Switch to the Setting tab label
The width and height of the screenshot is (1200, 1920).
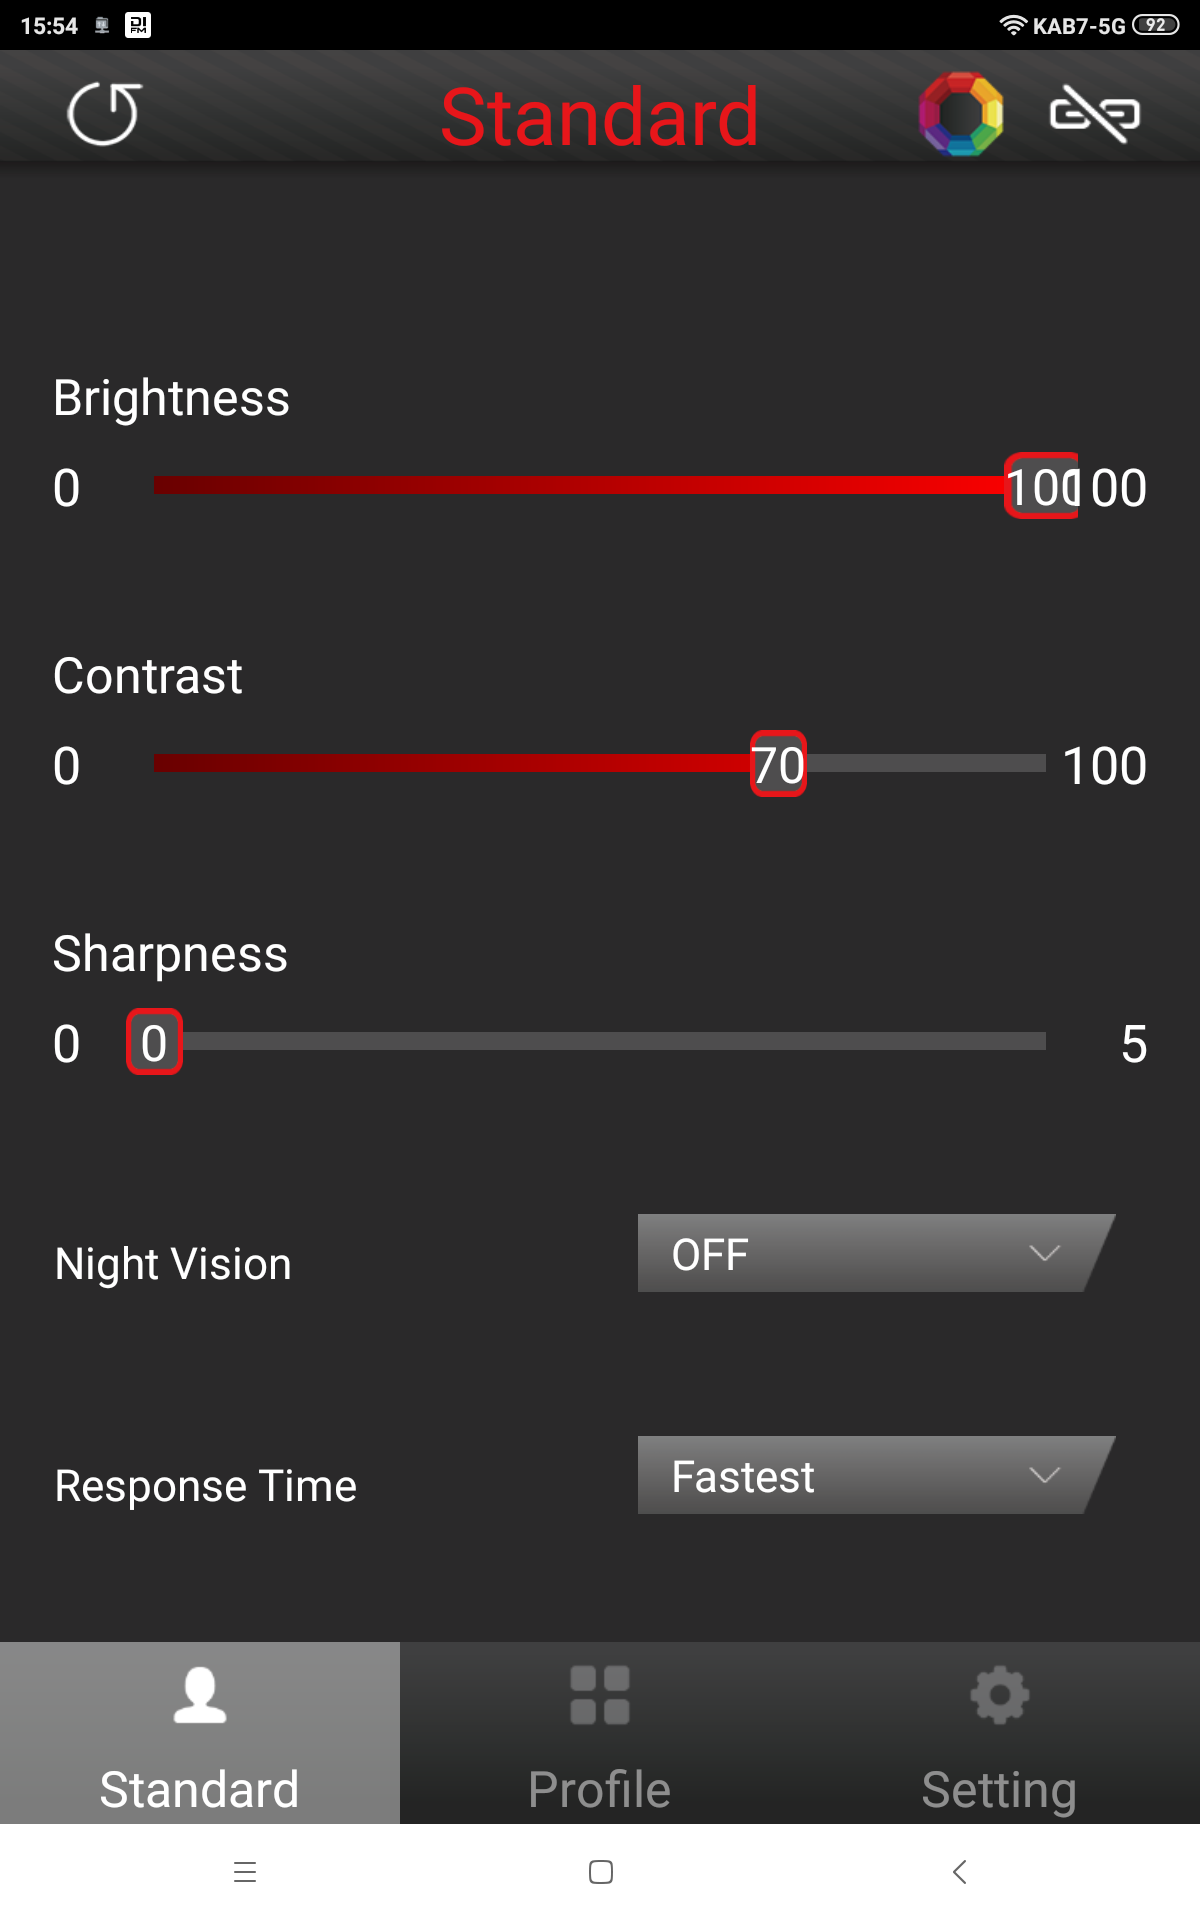[x=1000, y=1789]
